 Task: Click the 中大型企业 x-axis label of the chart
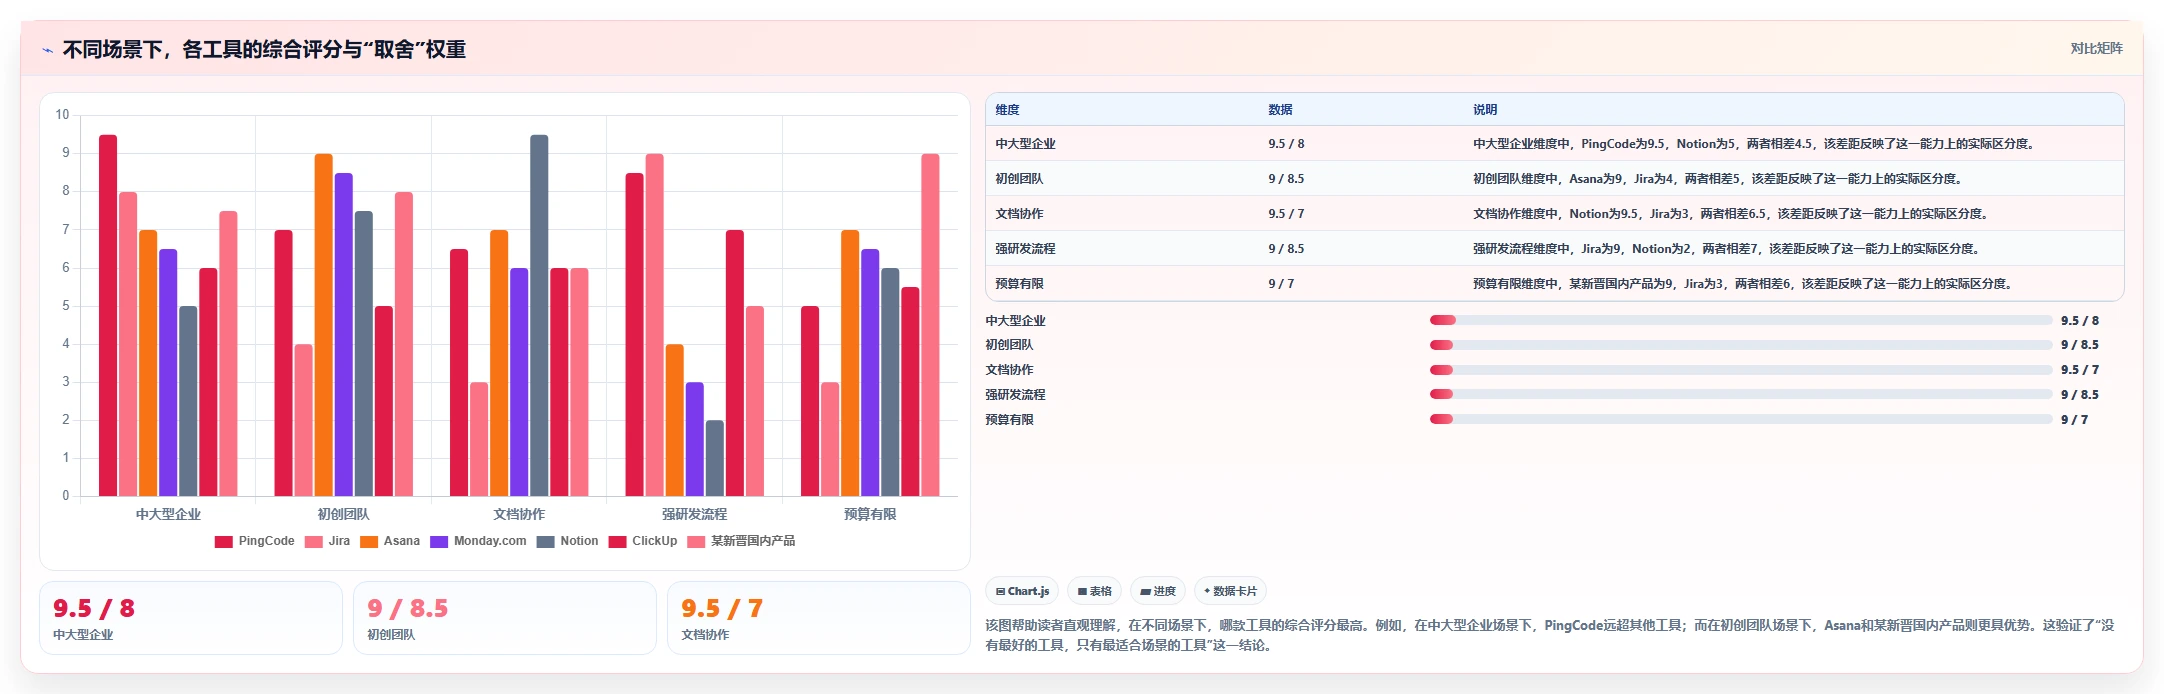tap(168, 514)
